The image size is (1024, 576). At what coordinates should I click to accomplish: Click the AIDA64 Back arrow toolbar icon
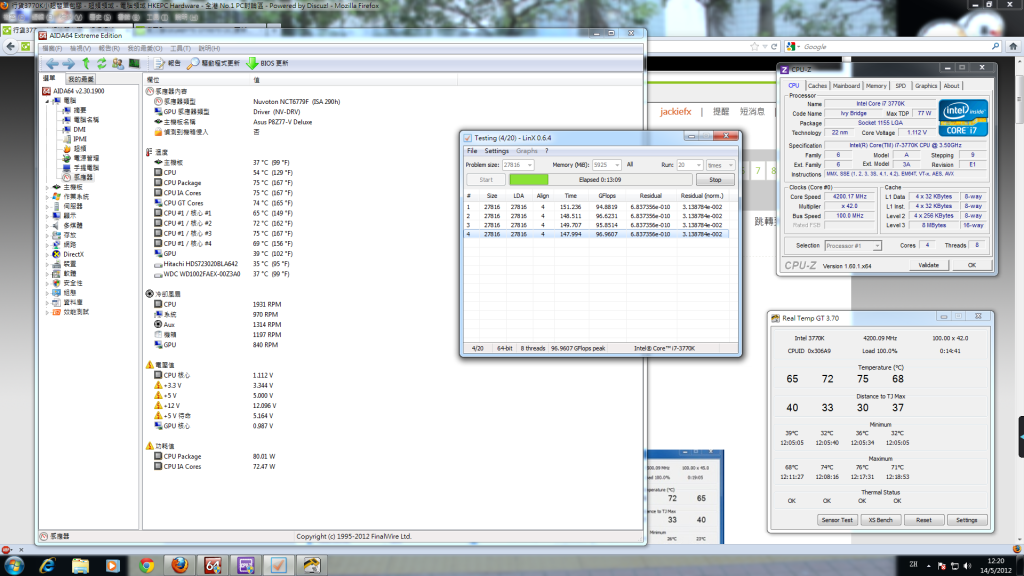(x=52, y=63)
